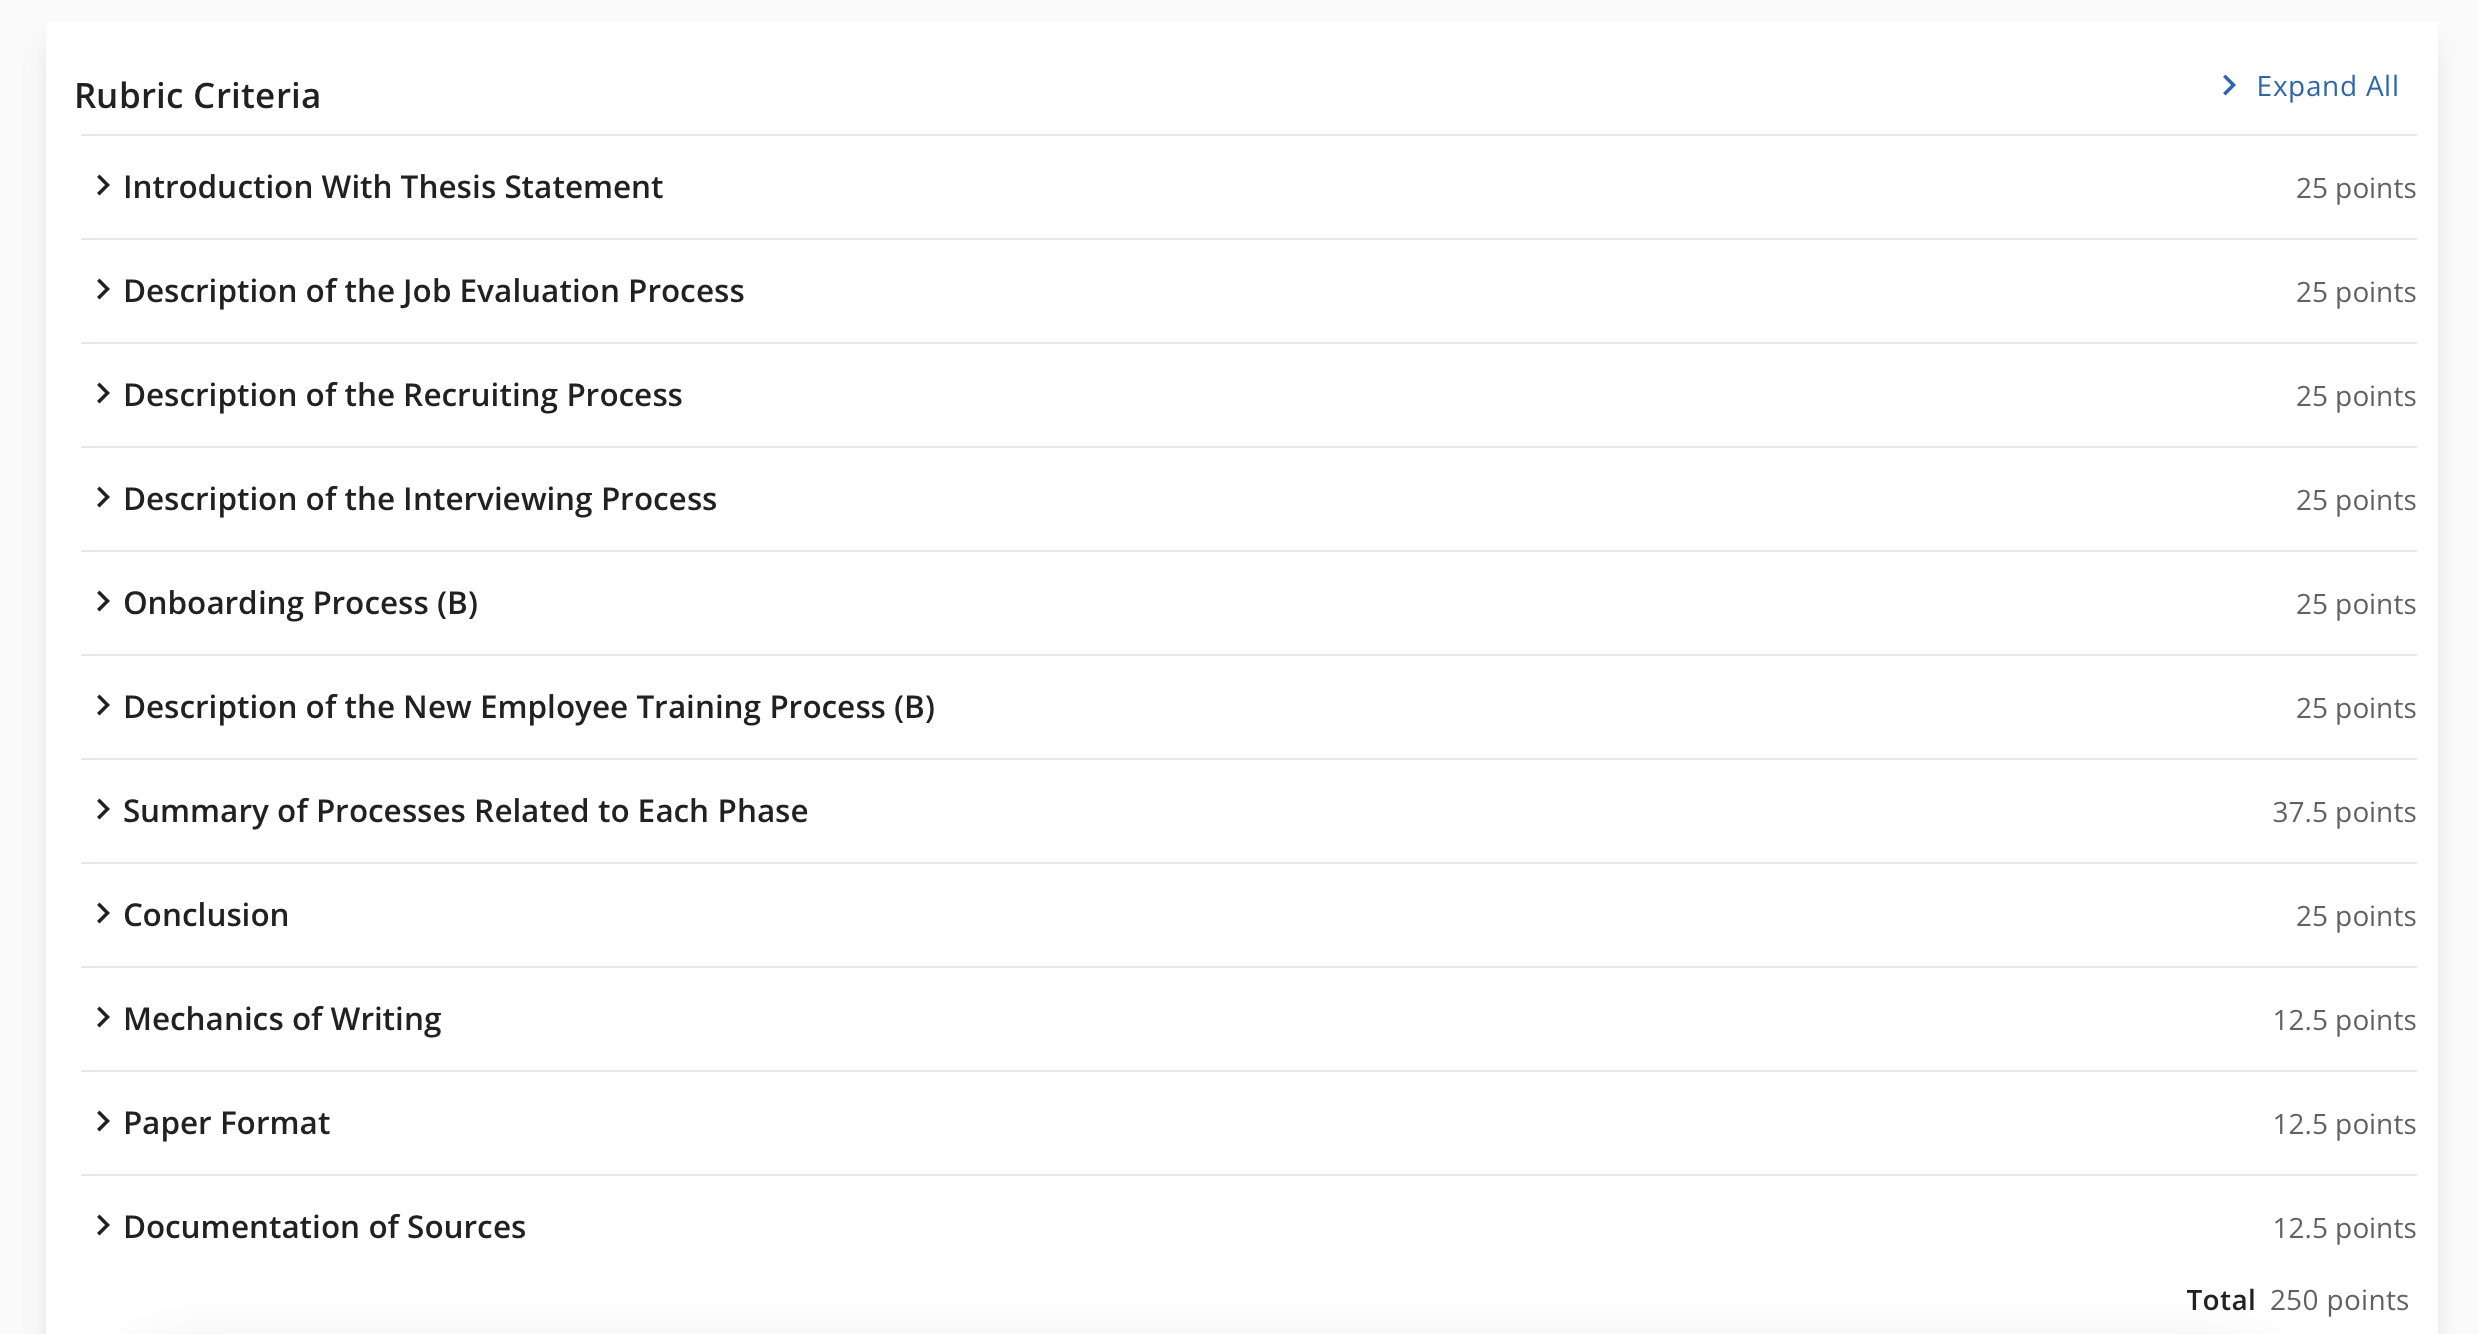The width and height of the screenshot is (2478, 1334).
Task: Select Summary of Processes Related to Each Phase
Action: pyautogui.click(x=465, y=811)
